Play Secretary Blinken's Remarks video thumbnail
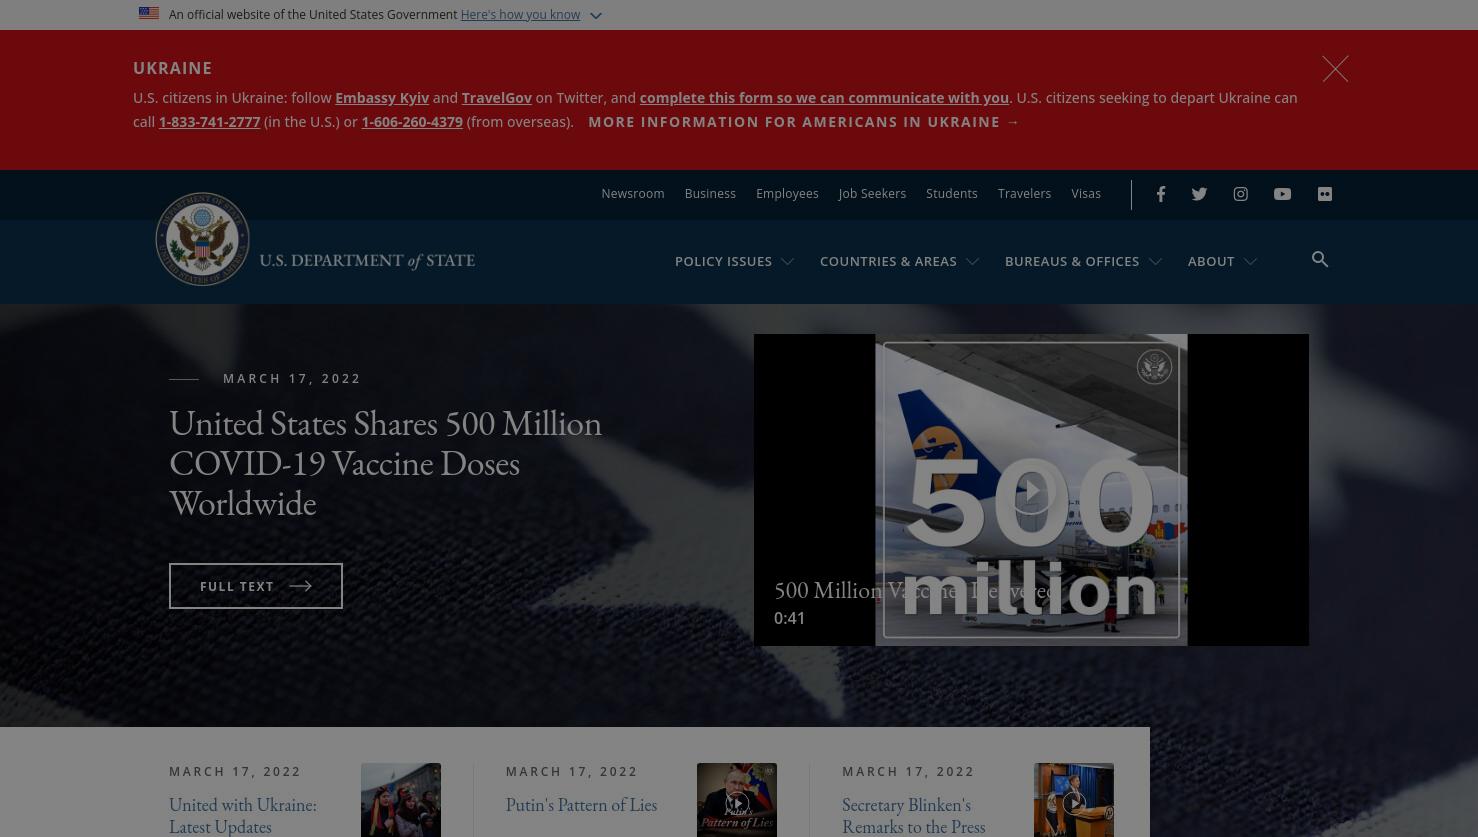Screen dimensions: 1478x837 click(x=1074, y=803)
